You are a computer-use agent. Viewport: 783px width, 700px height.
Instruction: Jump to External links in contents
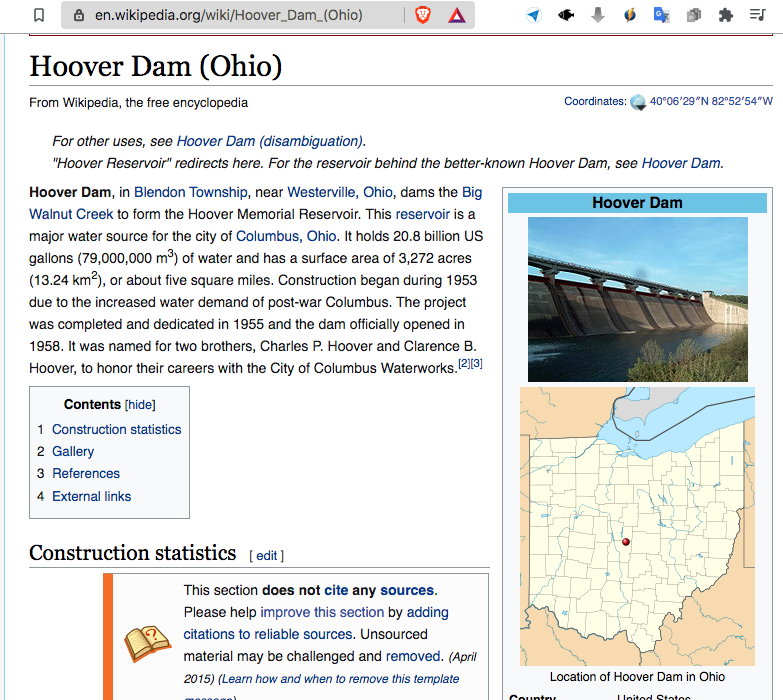tap(91, 496)
